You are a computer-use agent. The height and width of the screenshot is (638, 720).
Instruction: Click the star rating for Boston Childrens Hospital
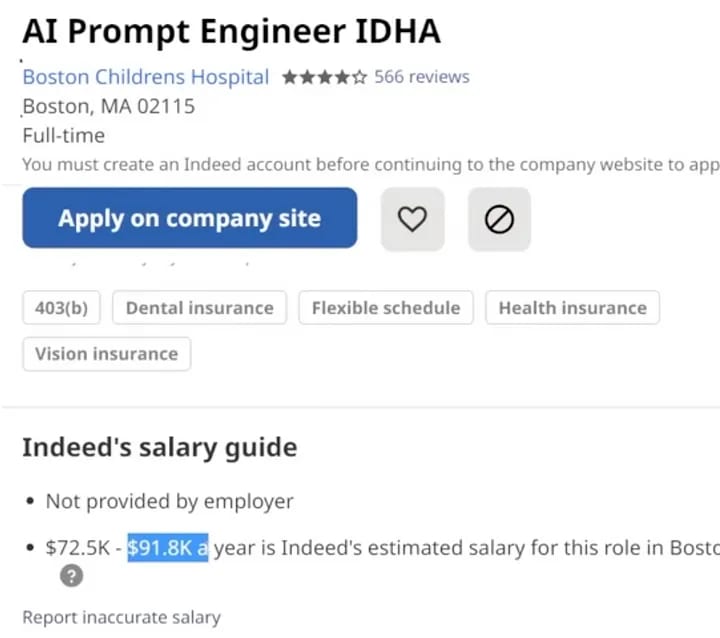(325, 77)
